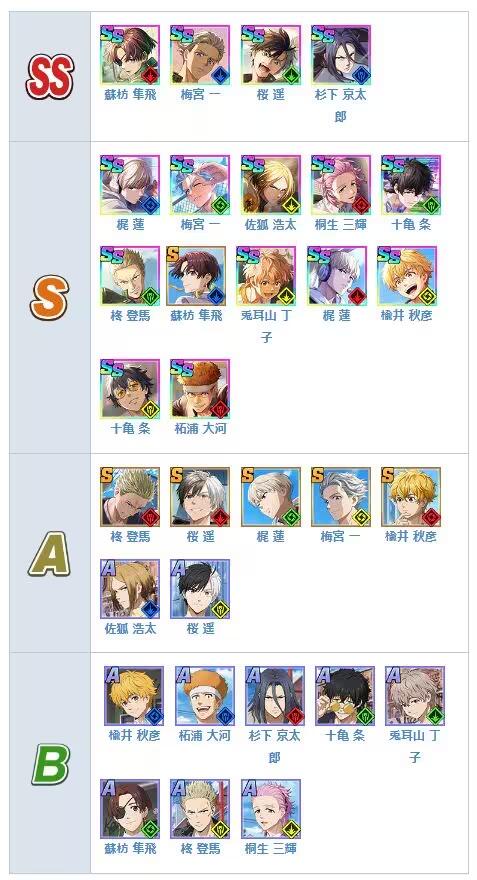Select the 柘浦 大河 SS-rarity headband portrait

click(200, 389)
